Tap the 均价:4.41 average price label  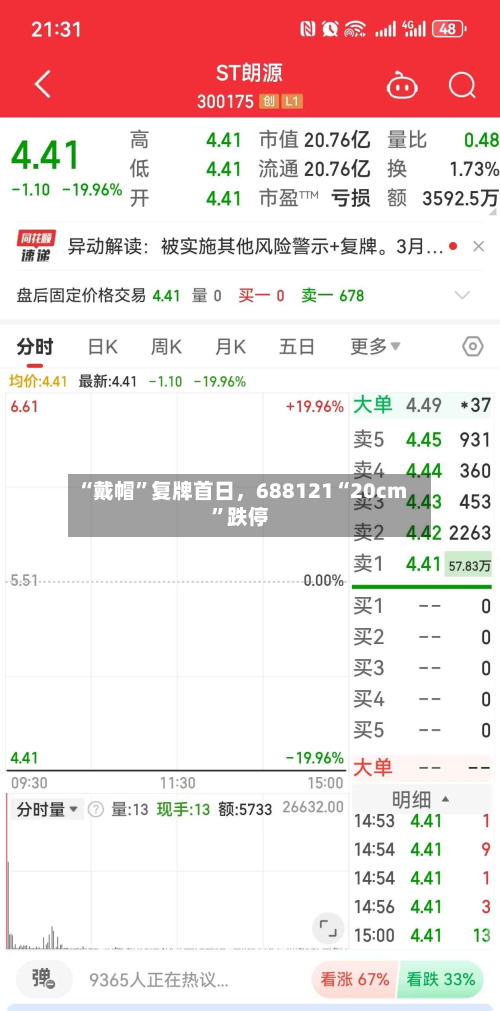(x=38, y=381)
